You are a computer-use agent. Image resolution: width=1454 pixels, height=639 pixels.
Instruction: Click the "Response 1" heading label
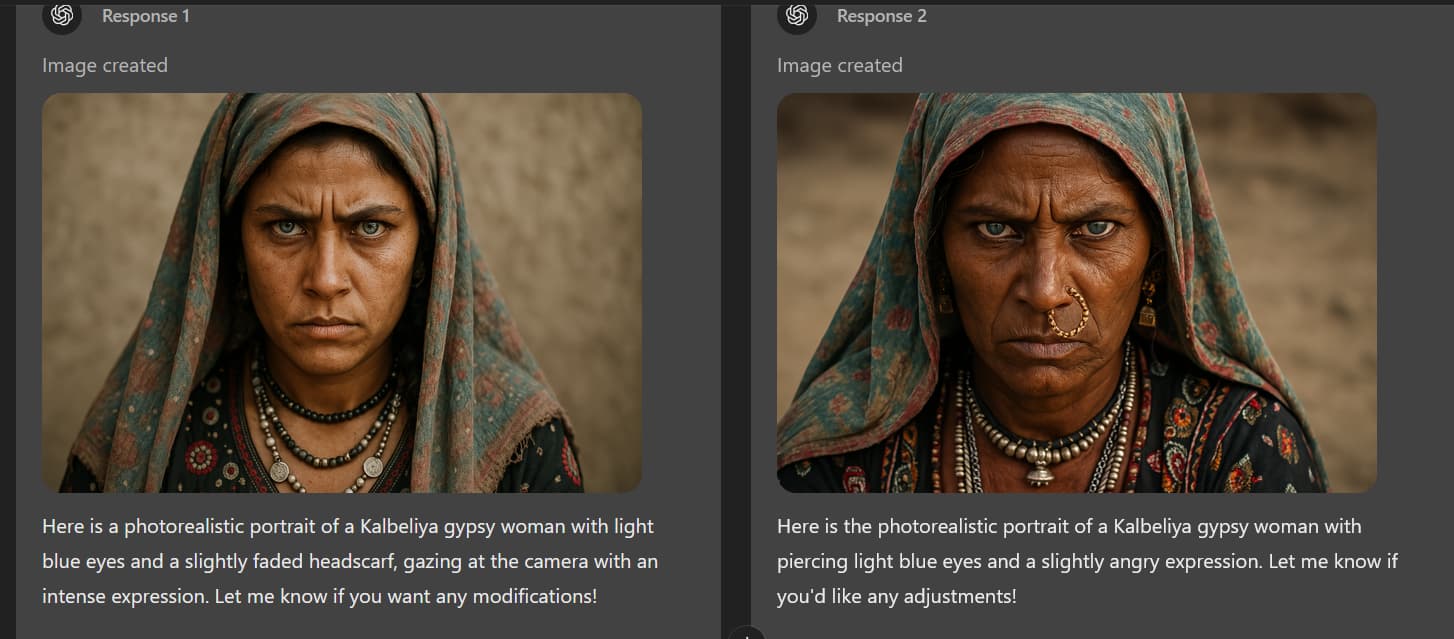(146, 16)
